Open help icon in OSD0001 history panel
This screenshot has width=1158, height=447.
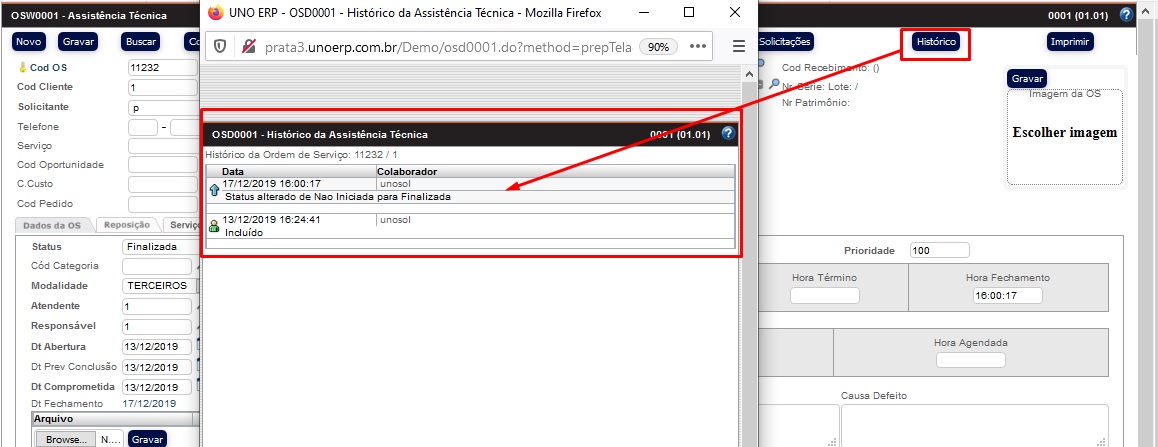tap(728, 133)
